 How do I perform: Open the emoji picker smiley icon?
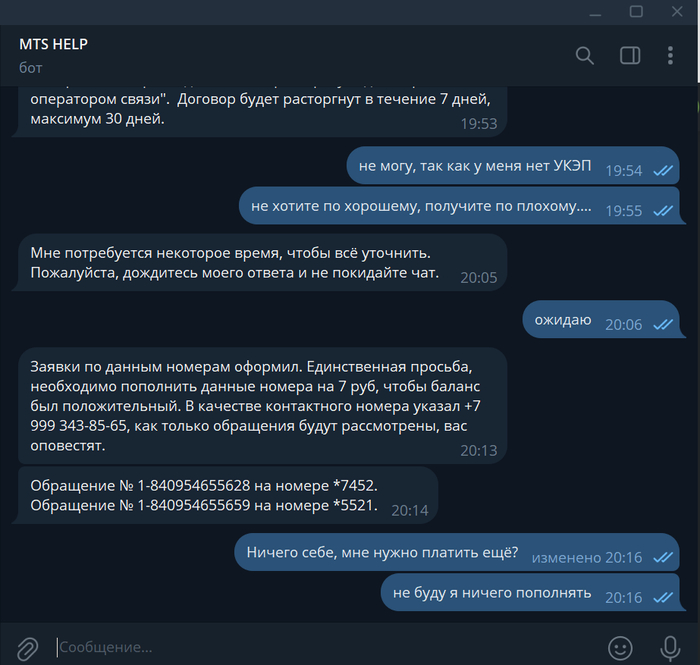621,647
